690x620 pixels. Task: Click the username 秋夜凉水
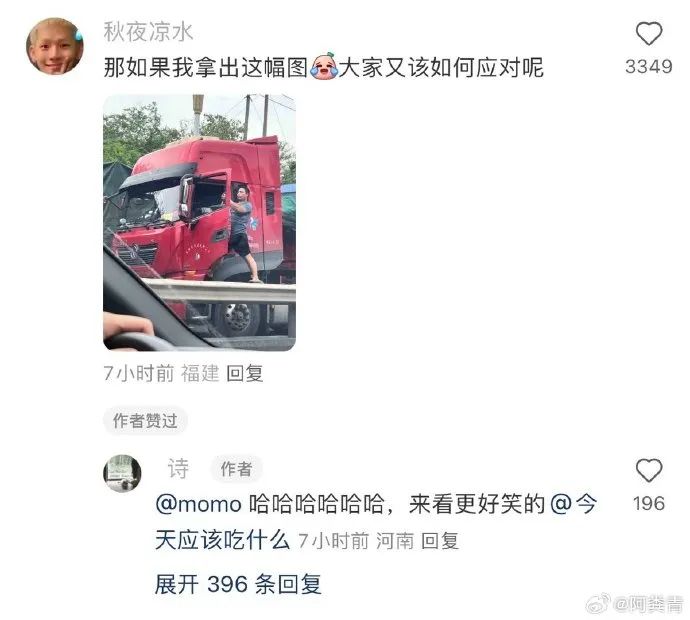[x=148, y=32]
